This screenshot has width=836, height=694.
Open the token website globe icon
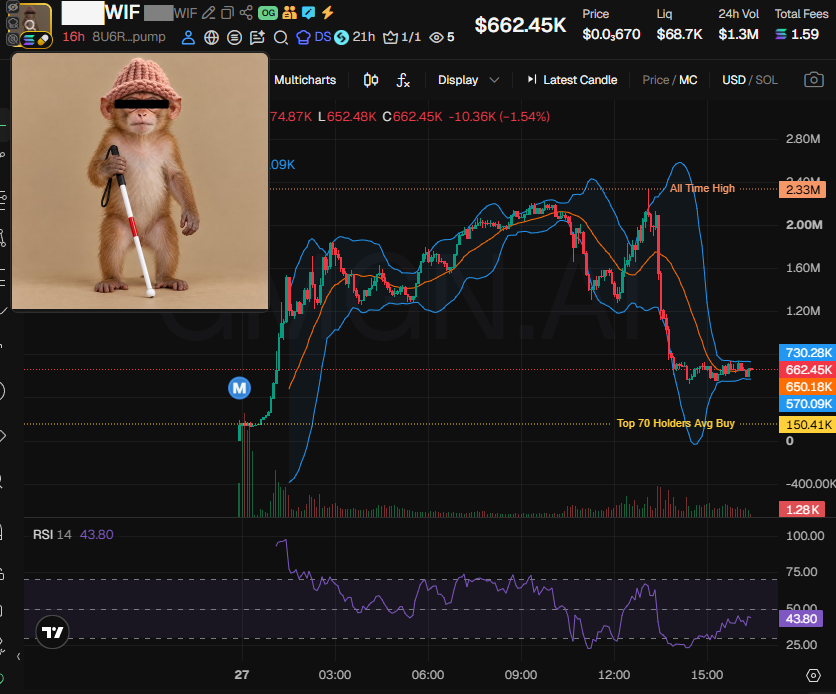pos(212,37)
